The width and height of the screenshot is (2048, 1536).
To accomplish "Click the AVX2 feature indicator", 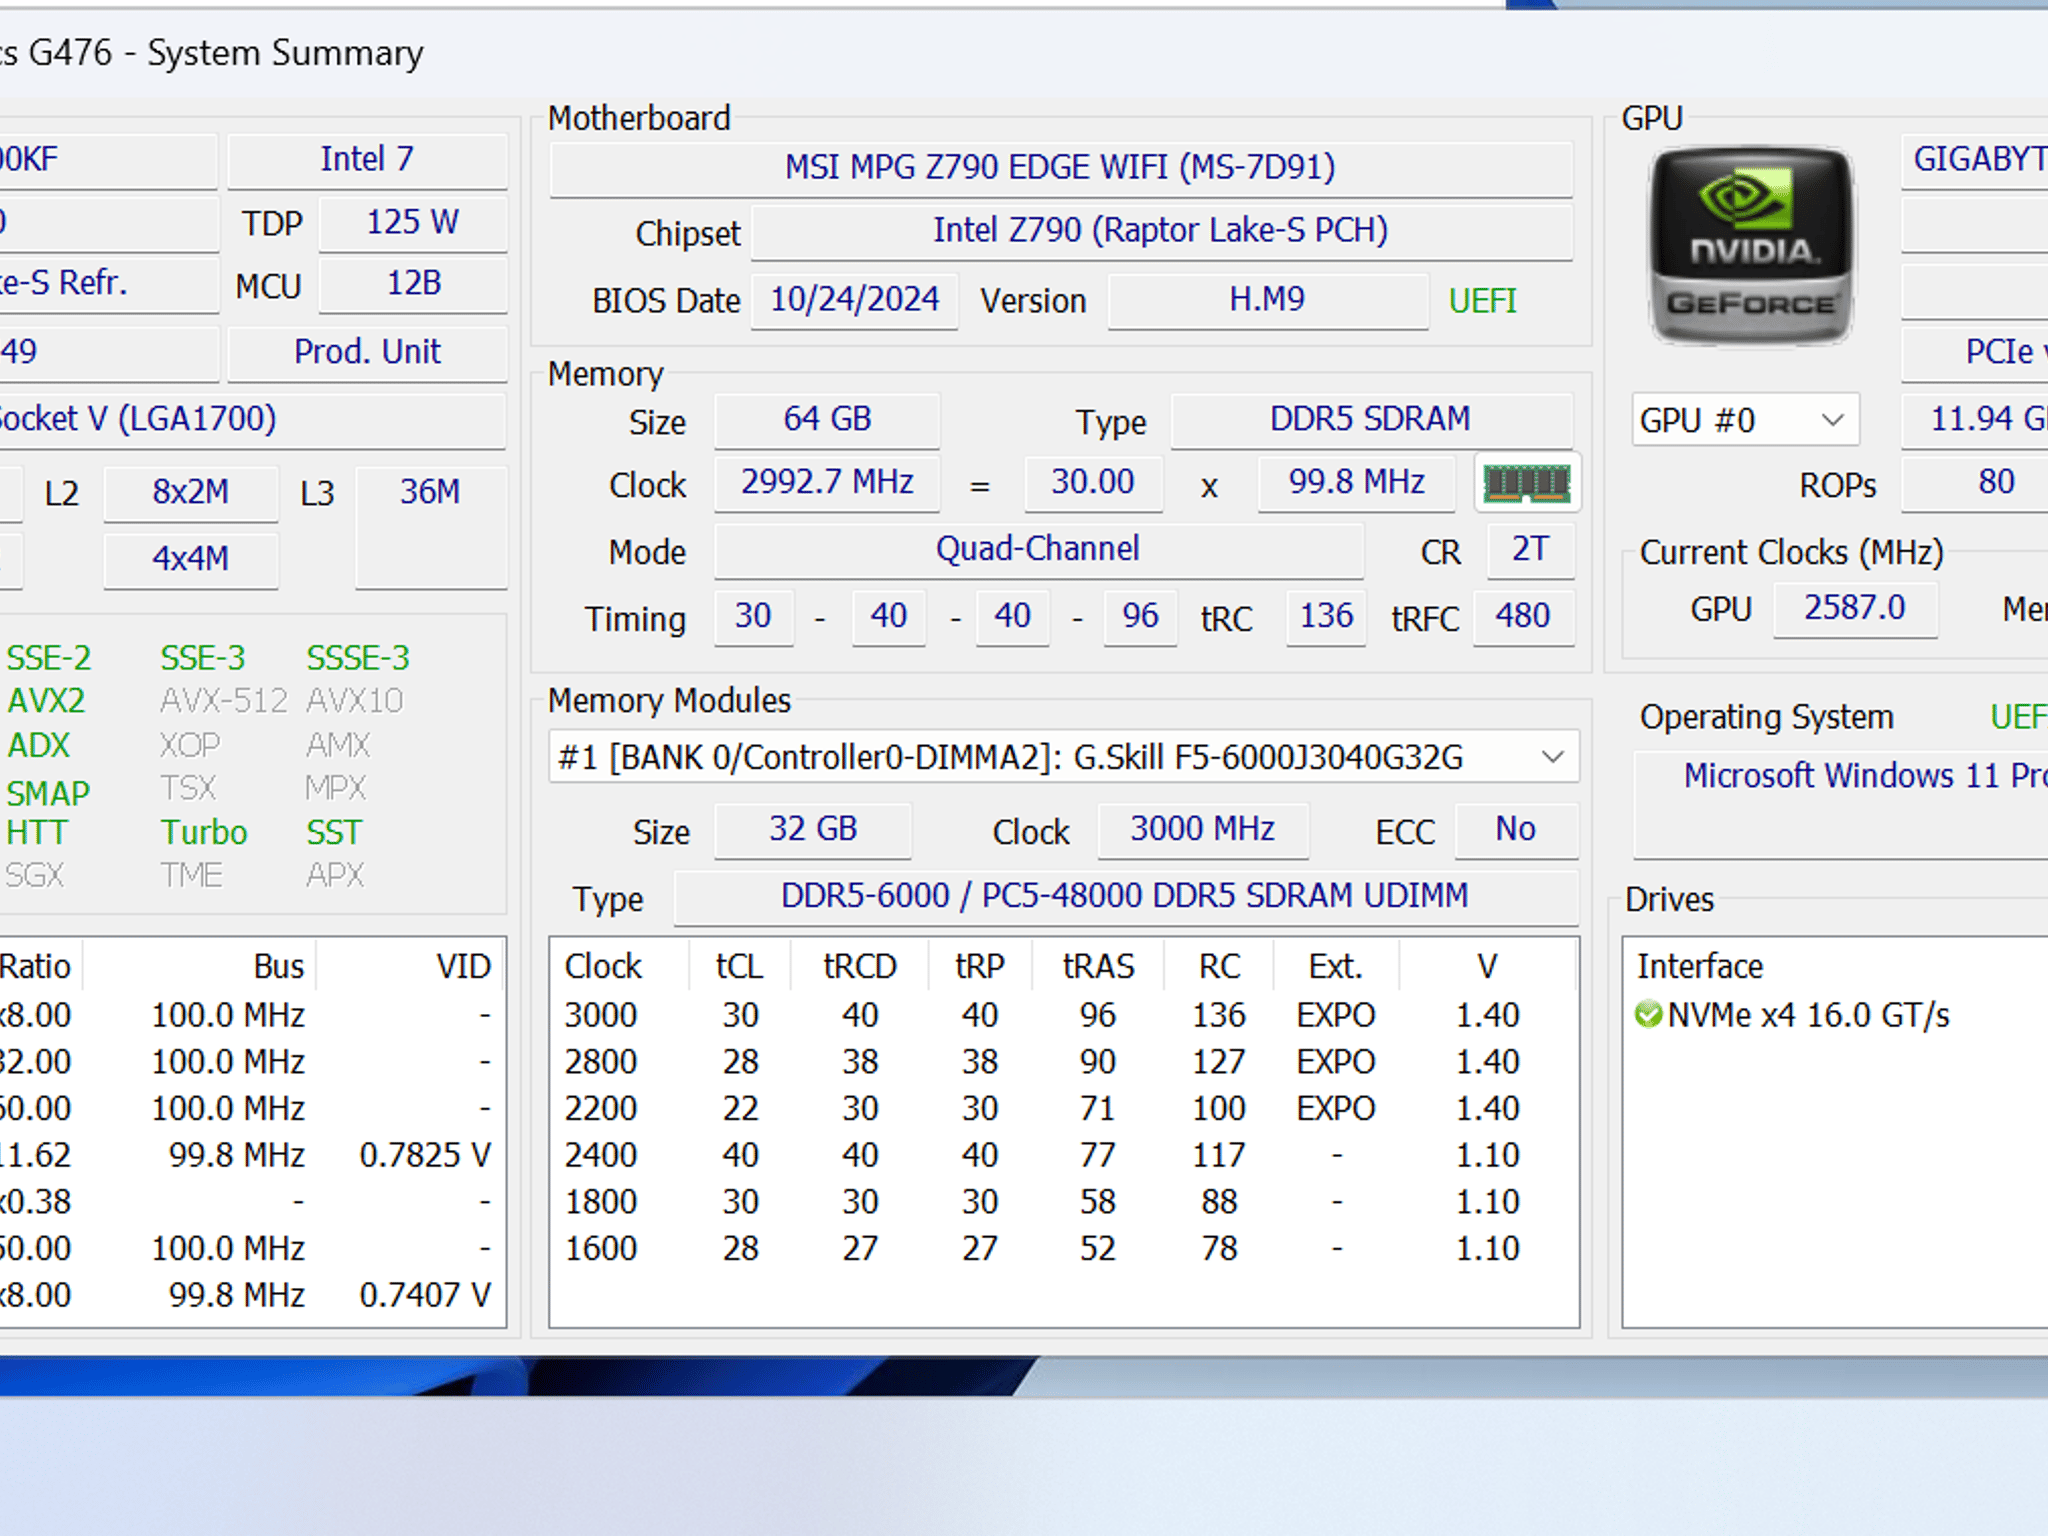I will click(x=46, y=701).
